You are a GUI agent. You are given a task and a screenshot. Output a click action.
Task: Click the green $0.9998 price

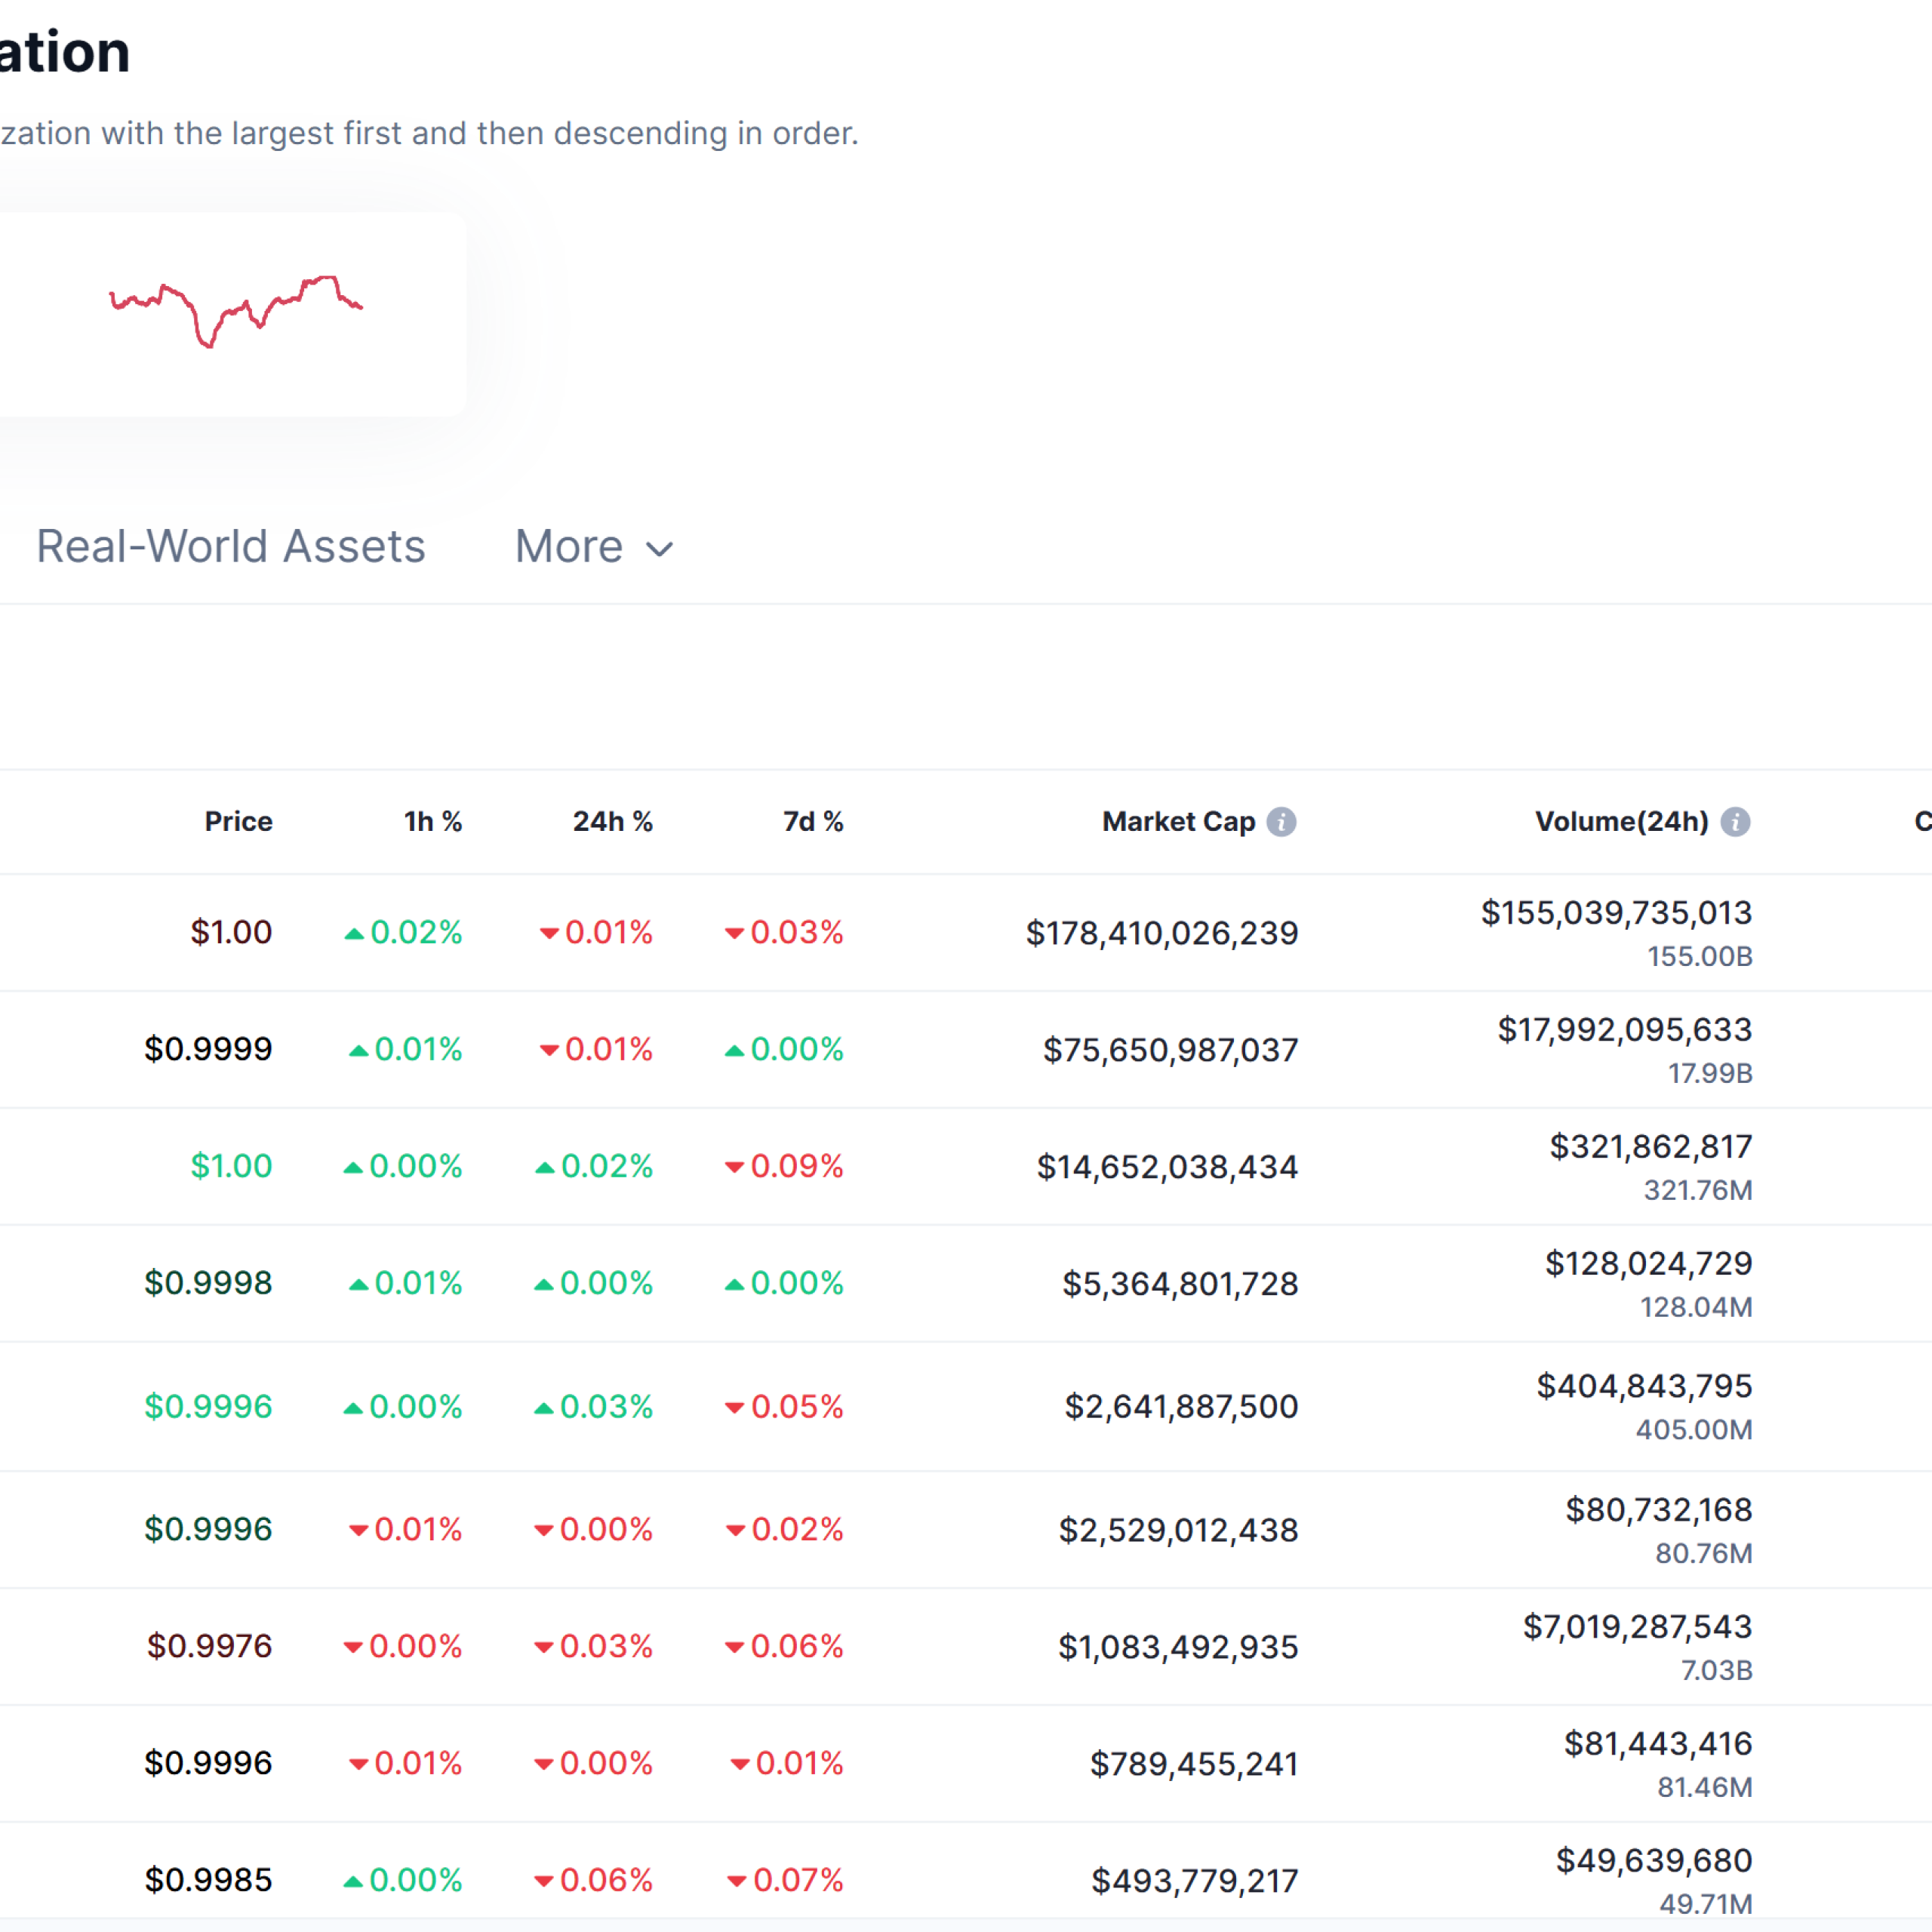(x=208, y=1283)
